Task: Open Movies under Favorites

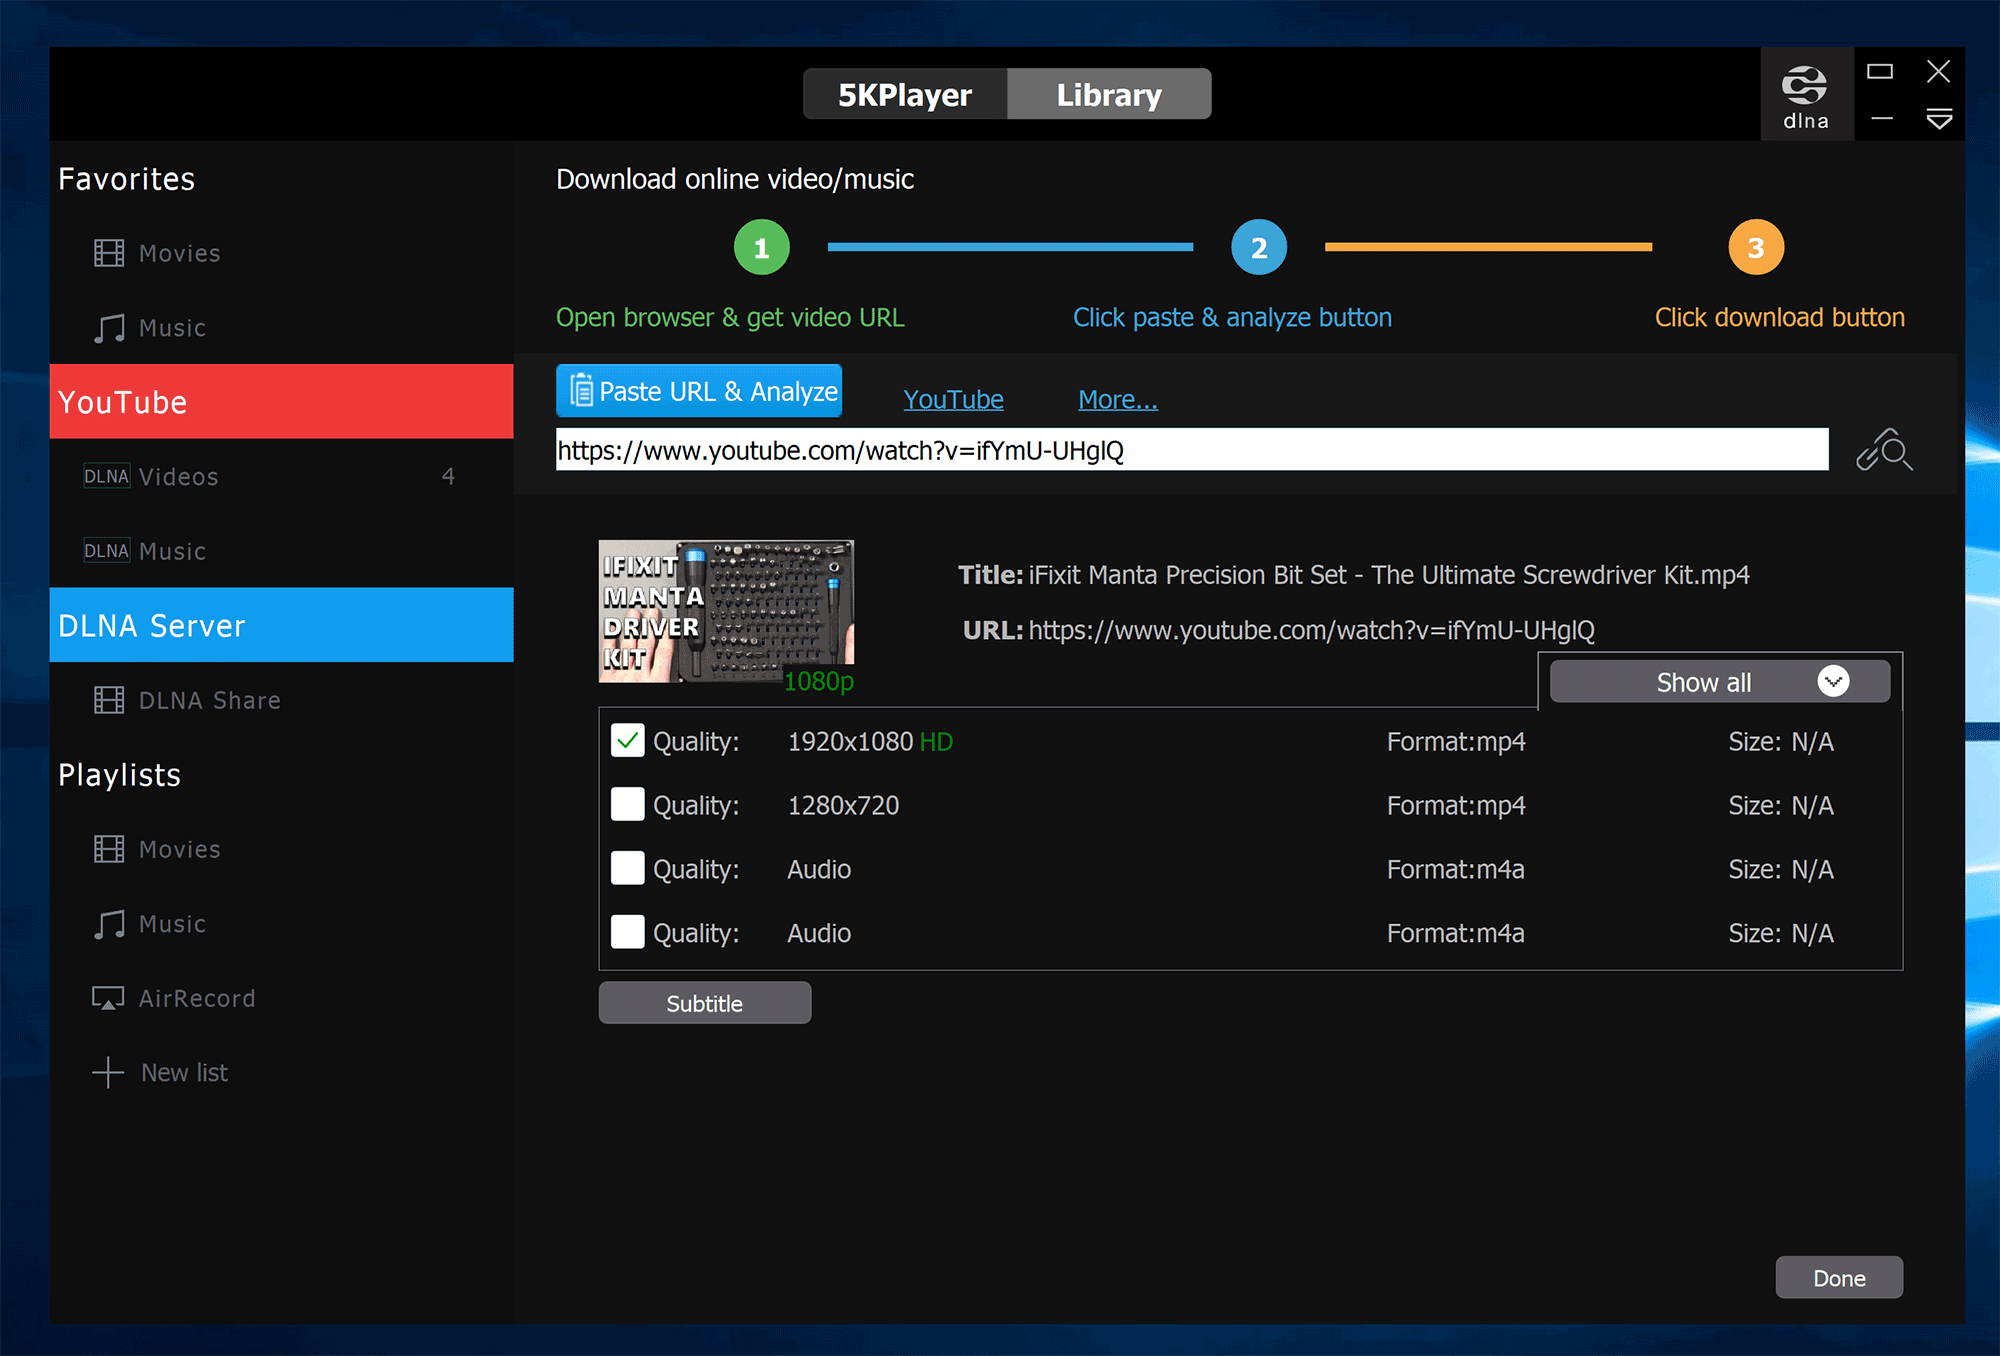Action: 281,253
